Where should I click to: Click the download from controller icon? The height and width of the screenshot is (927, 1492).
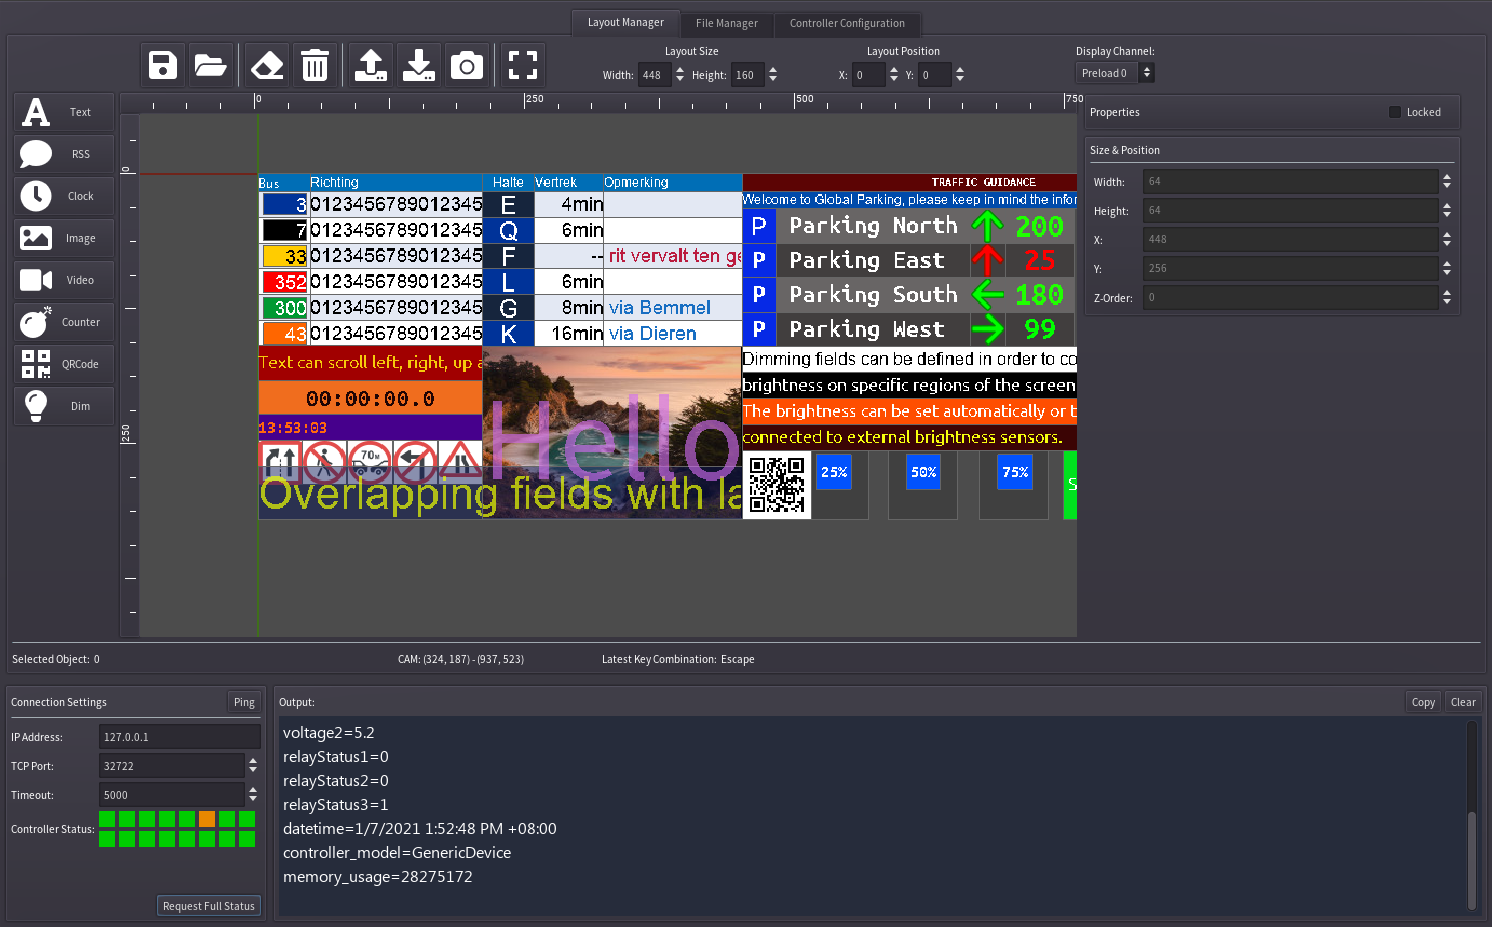pyautogui.click(x=419, y=66)
